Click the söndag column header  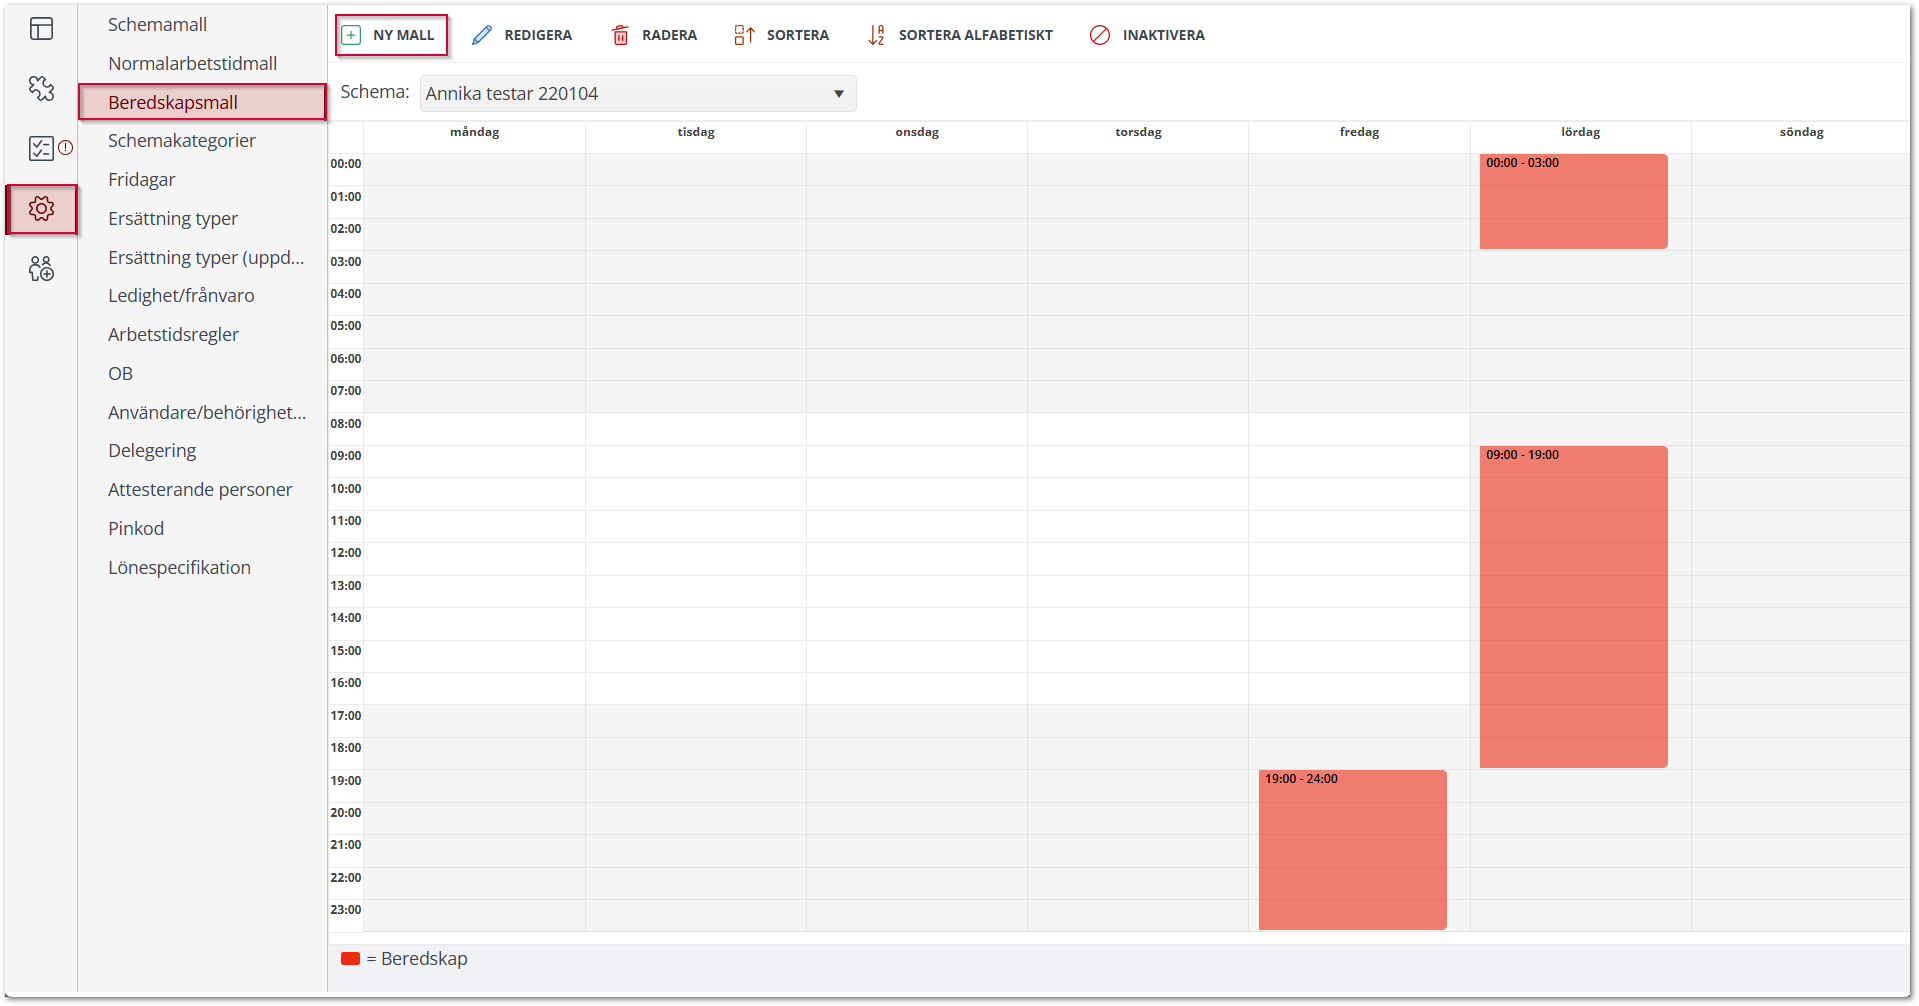pyautogui.click(x=1801, y=132)
